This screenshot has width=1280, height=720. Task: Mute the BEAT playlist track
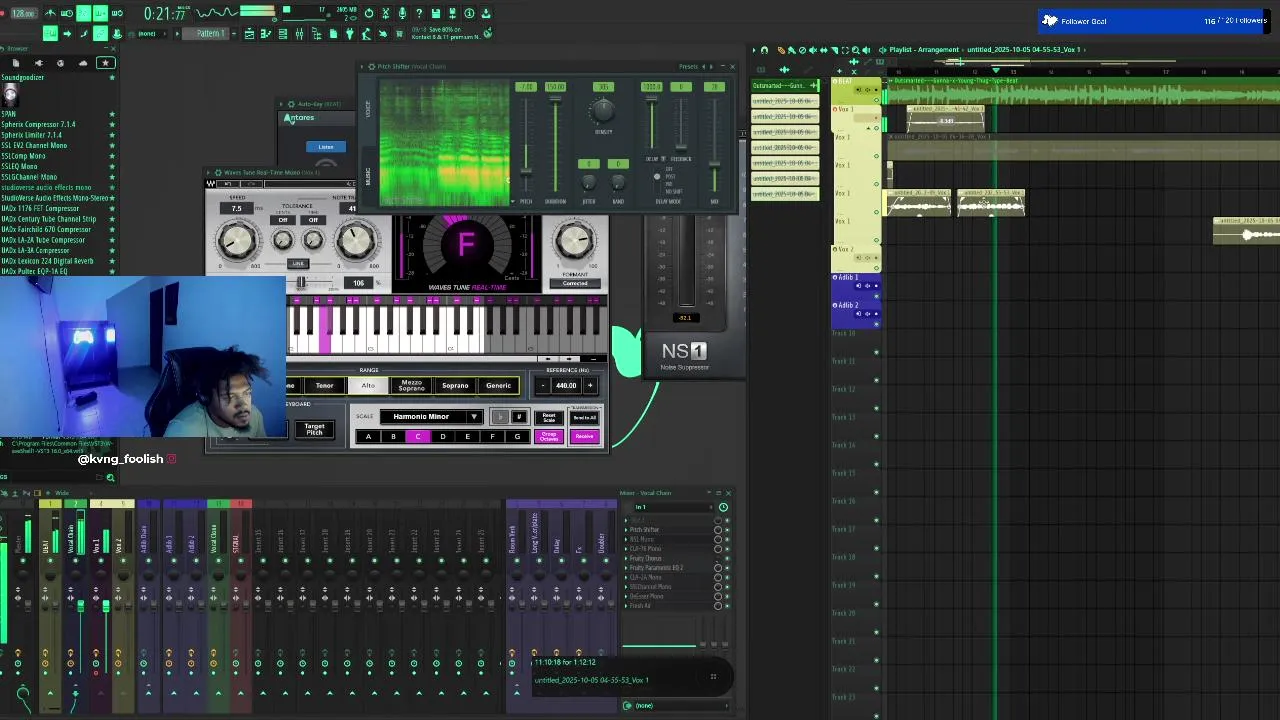coord(876,100)
